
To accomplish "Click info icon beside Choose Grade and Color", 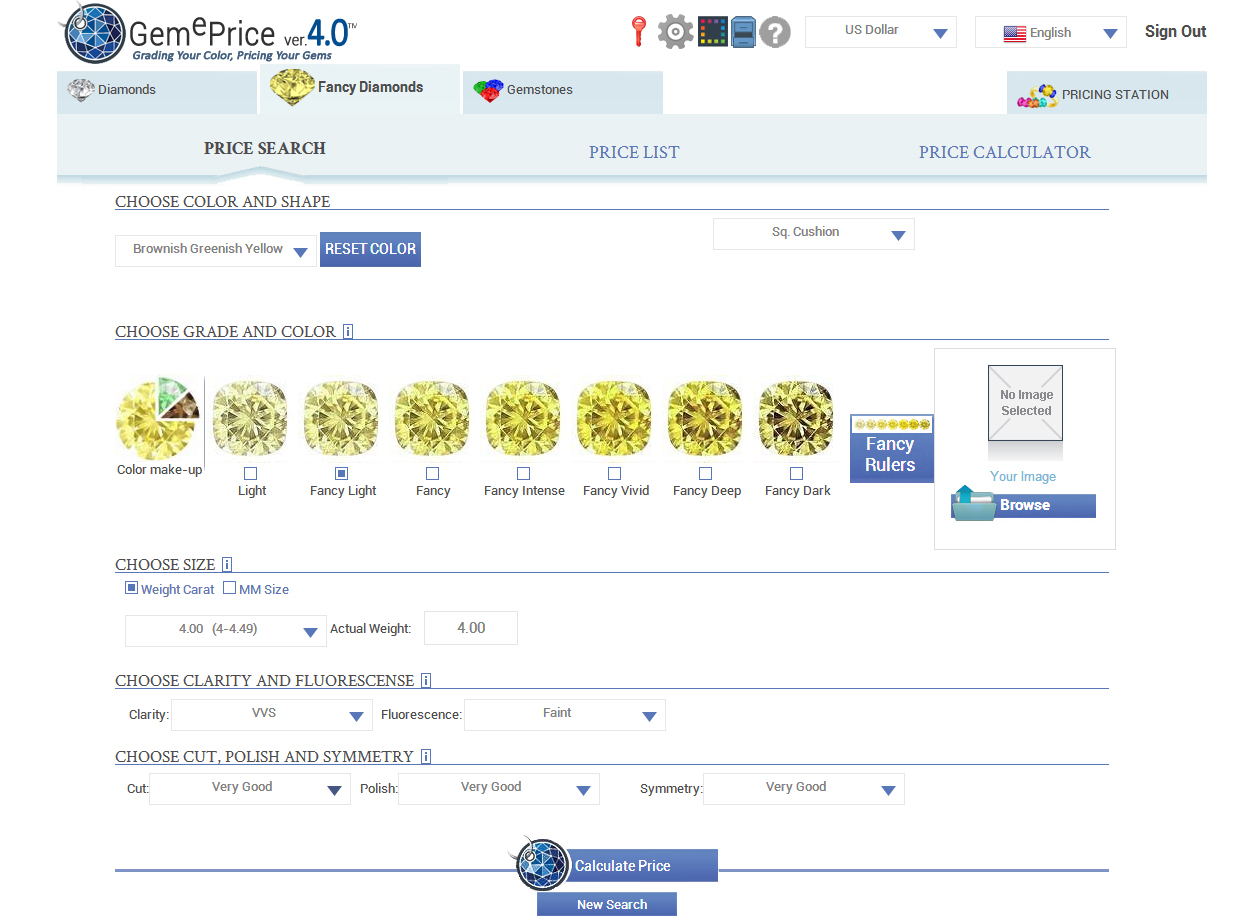I will click(x=348, y=332).
